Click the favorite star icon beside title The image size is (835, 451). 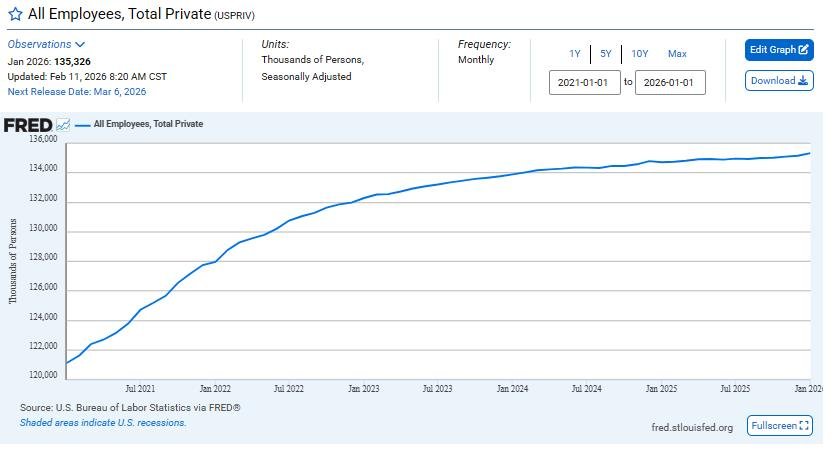pyautogui.click(x=15, y=15)
